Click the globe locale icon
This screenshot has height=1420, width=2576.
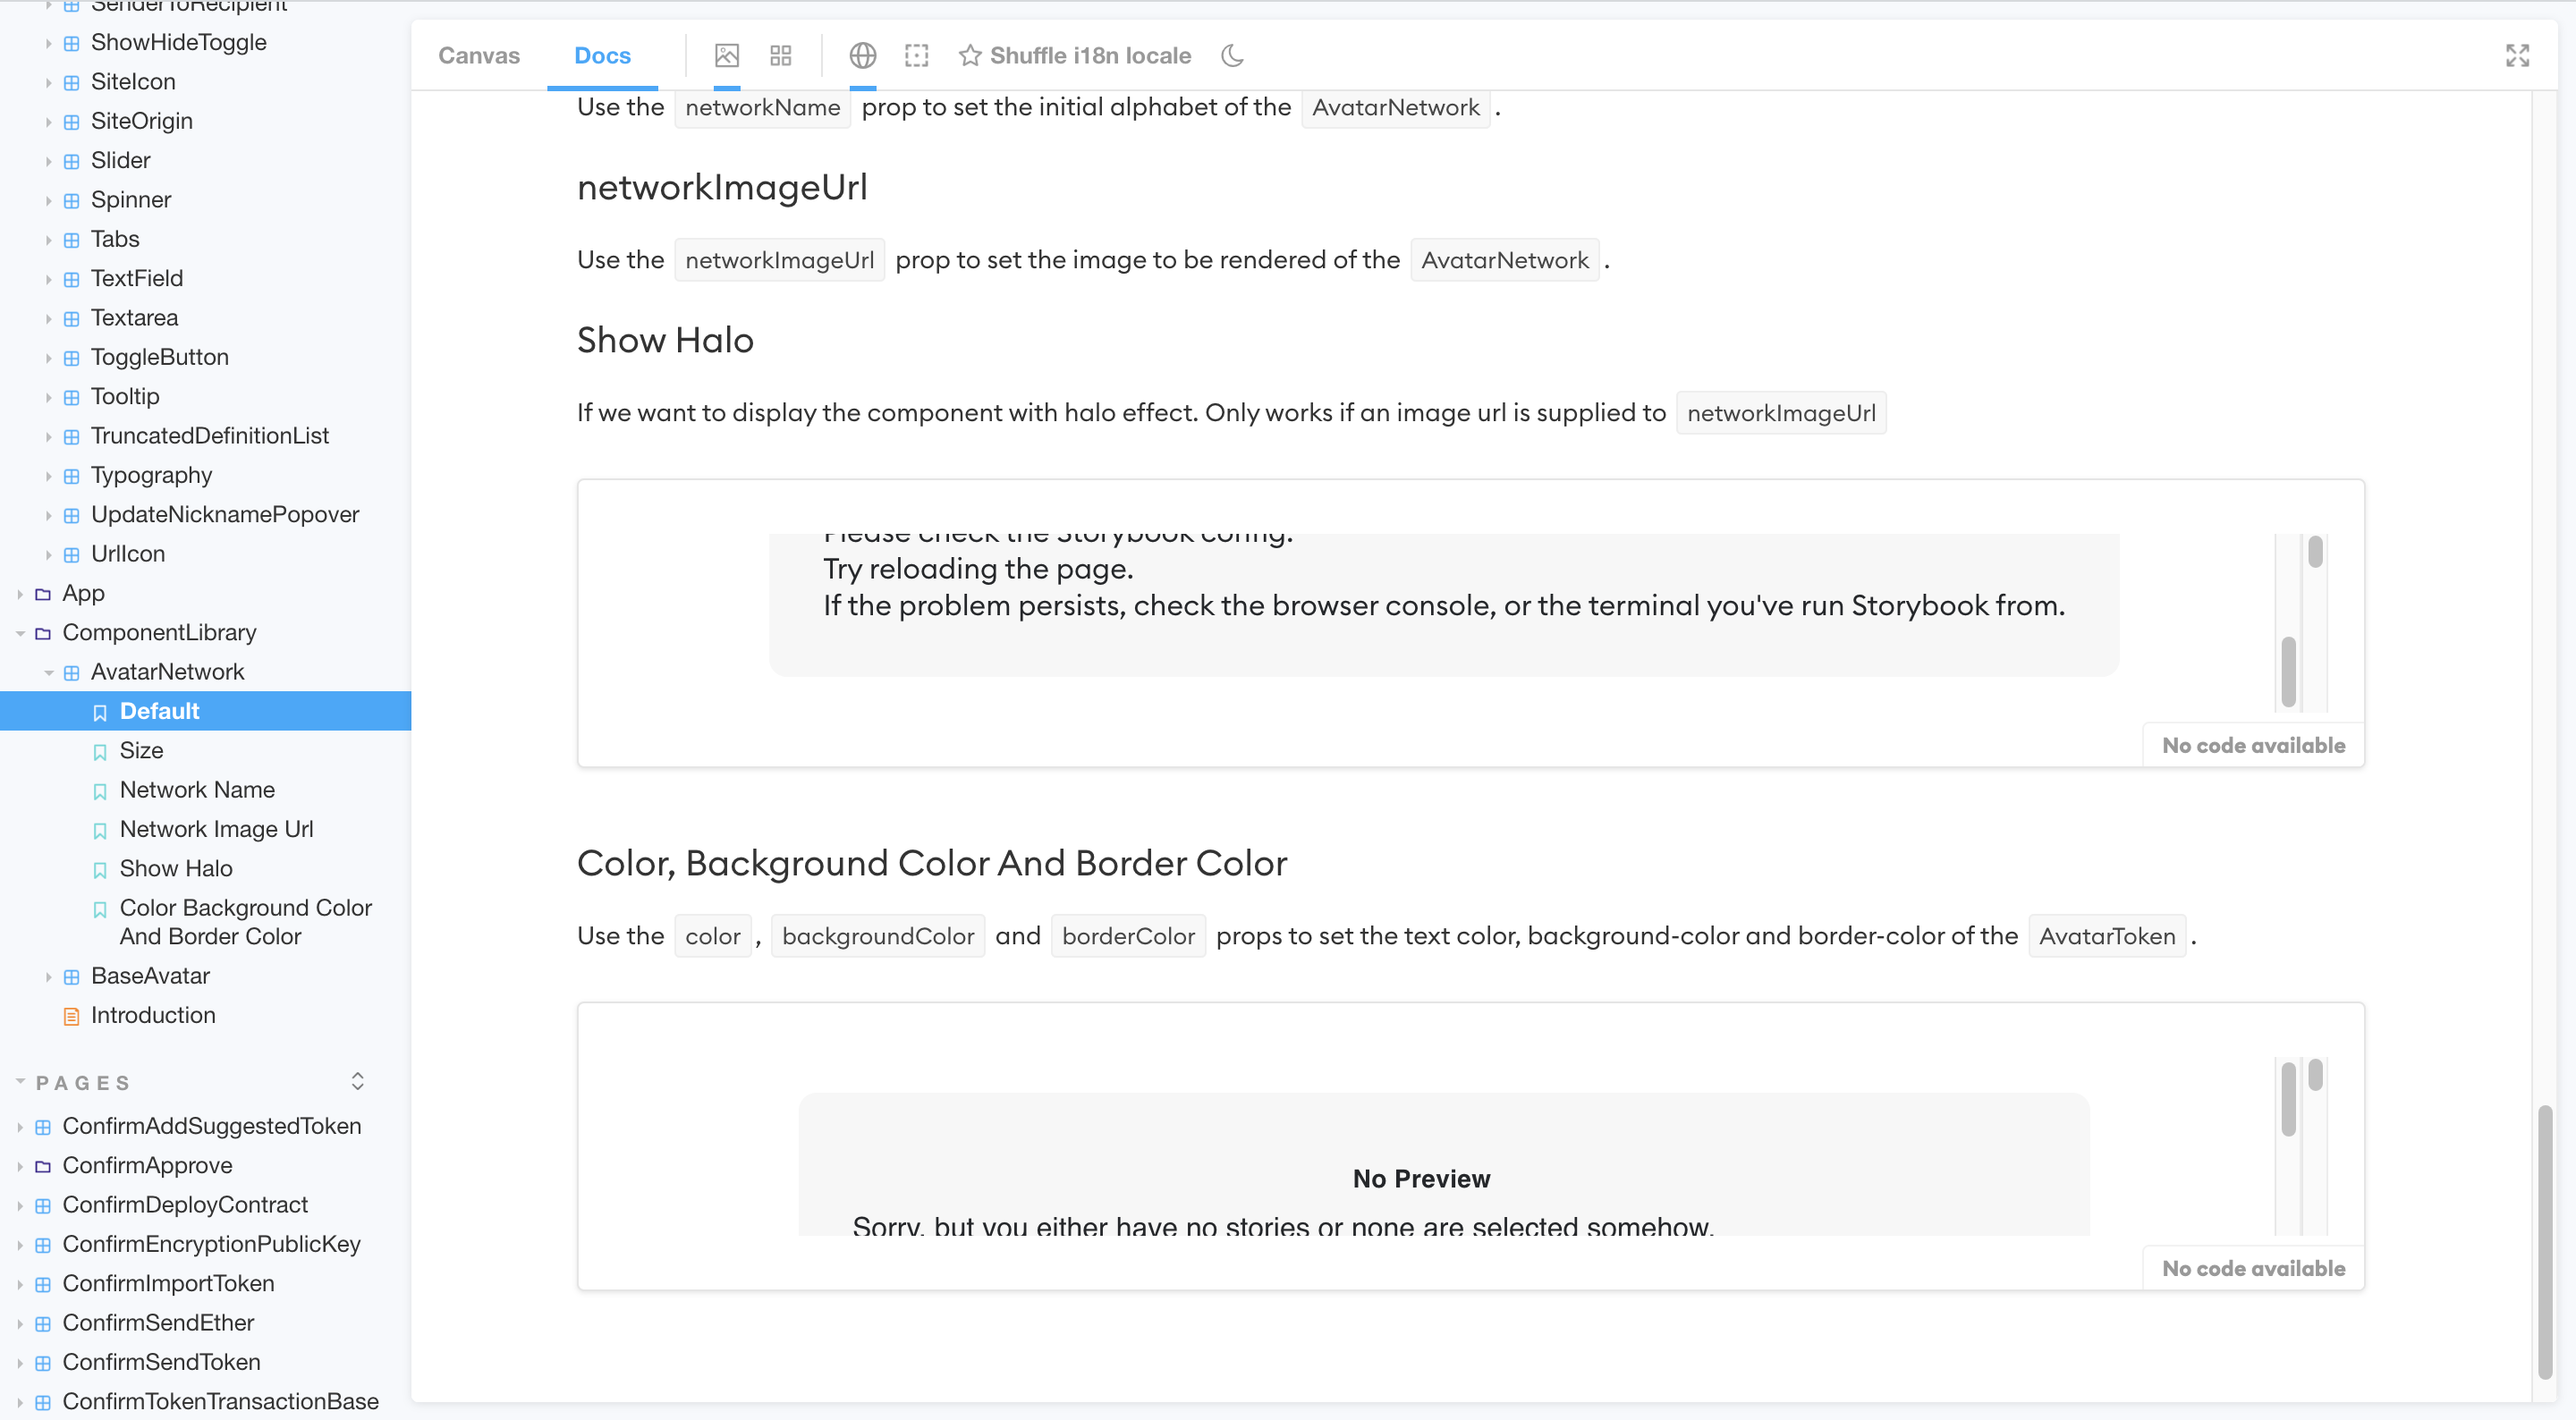coord(862,55)
